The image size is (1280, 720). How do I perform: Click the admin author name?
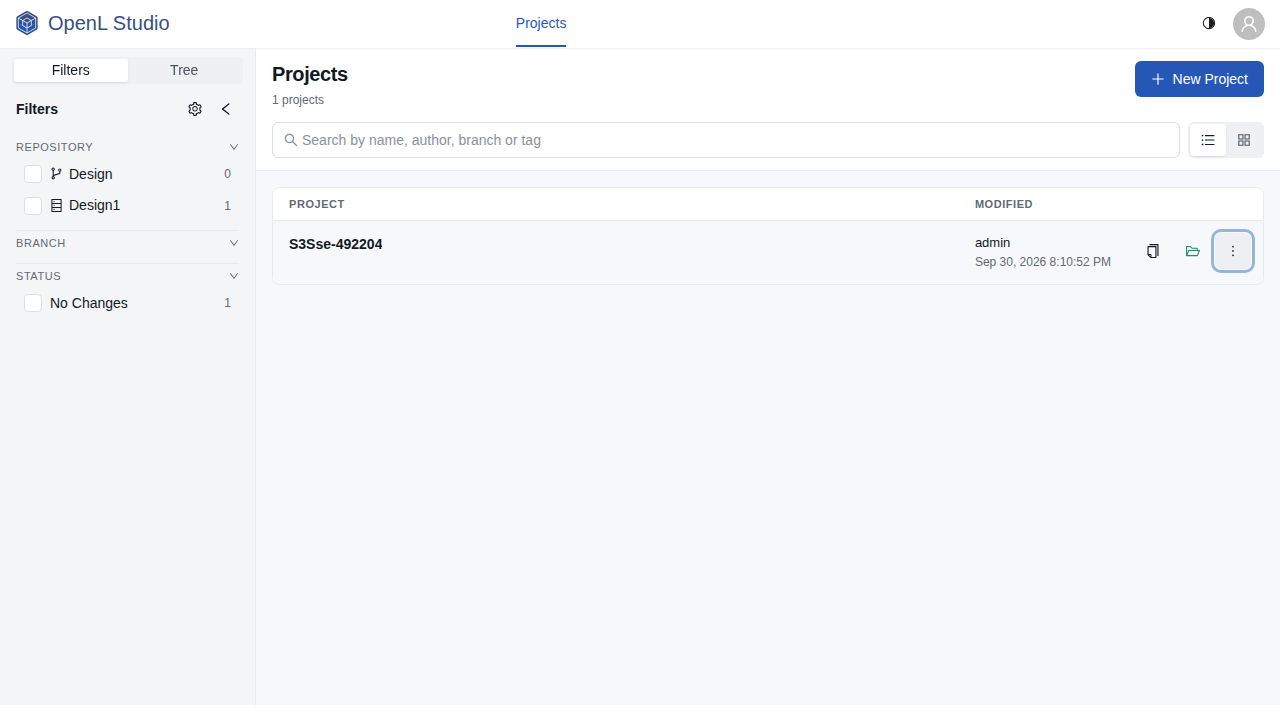993,242
